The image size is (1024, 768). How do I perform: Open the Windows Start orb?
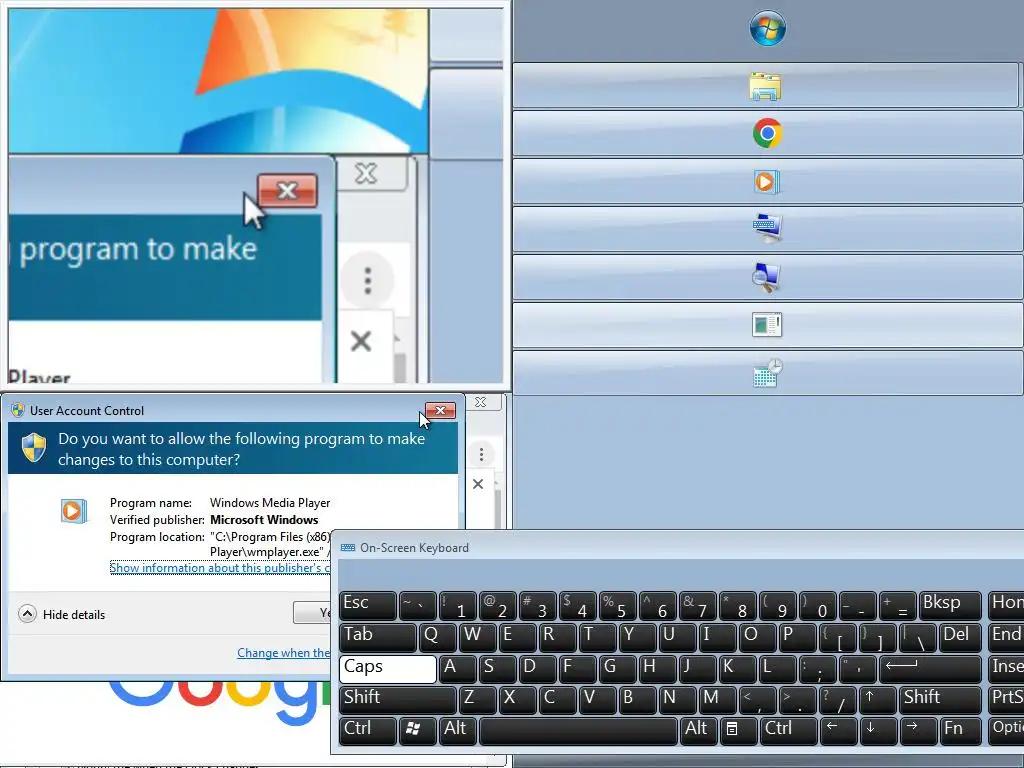click(767, 28)
